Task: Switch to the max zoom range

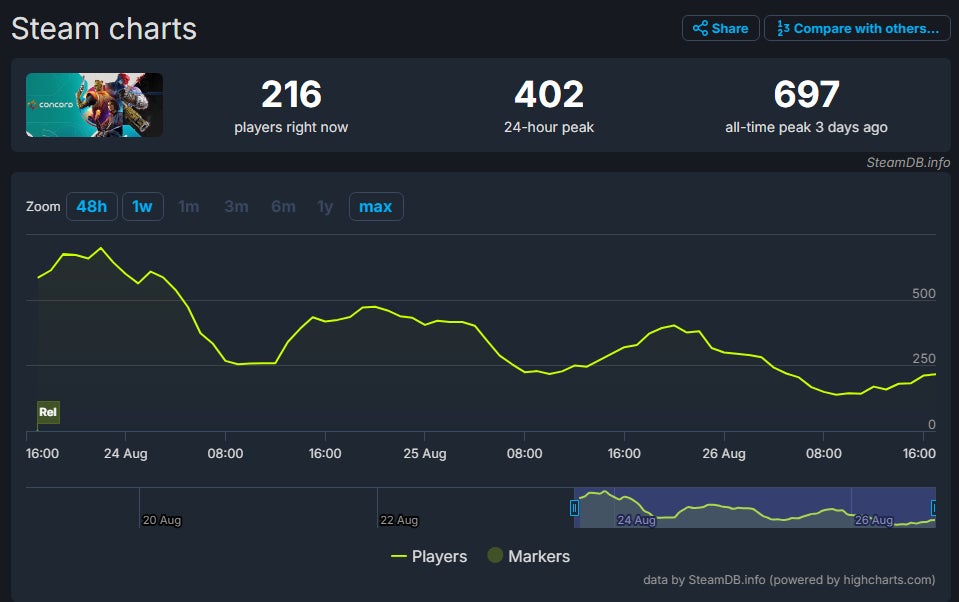Action: pos(376,206)
